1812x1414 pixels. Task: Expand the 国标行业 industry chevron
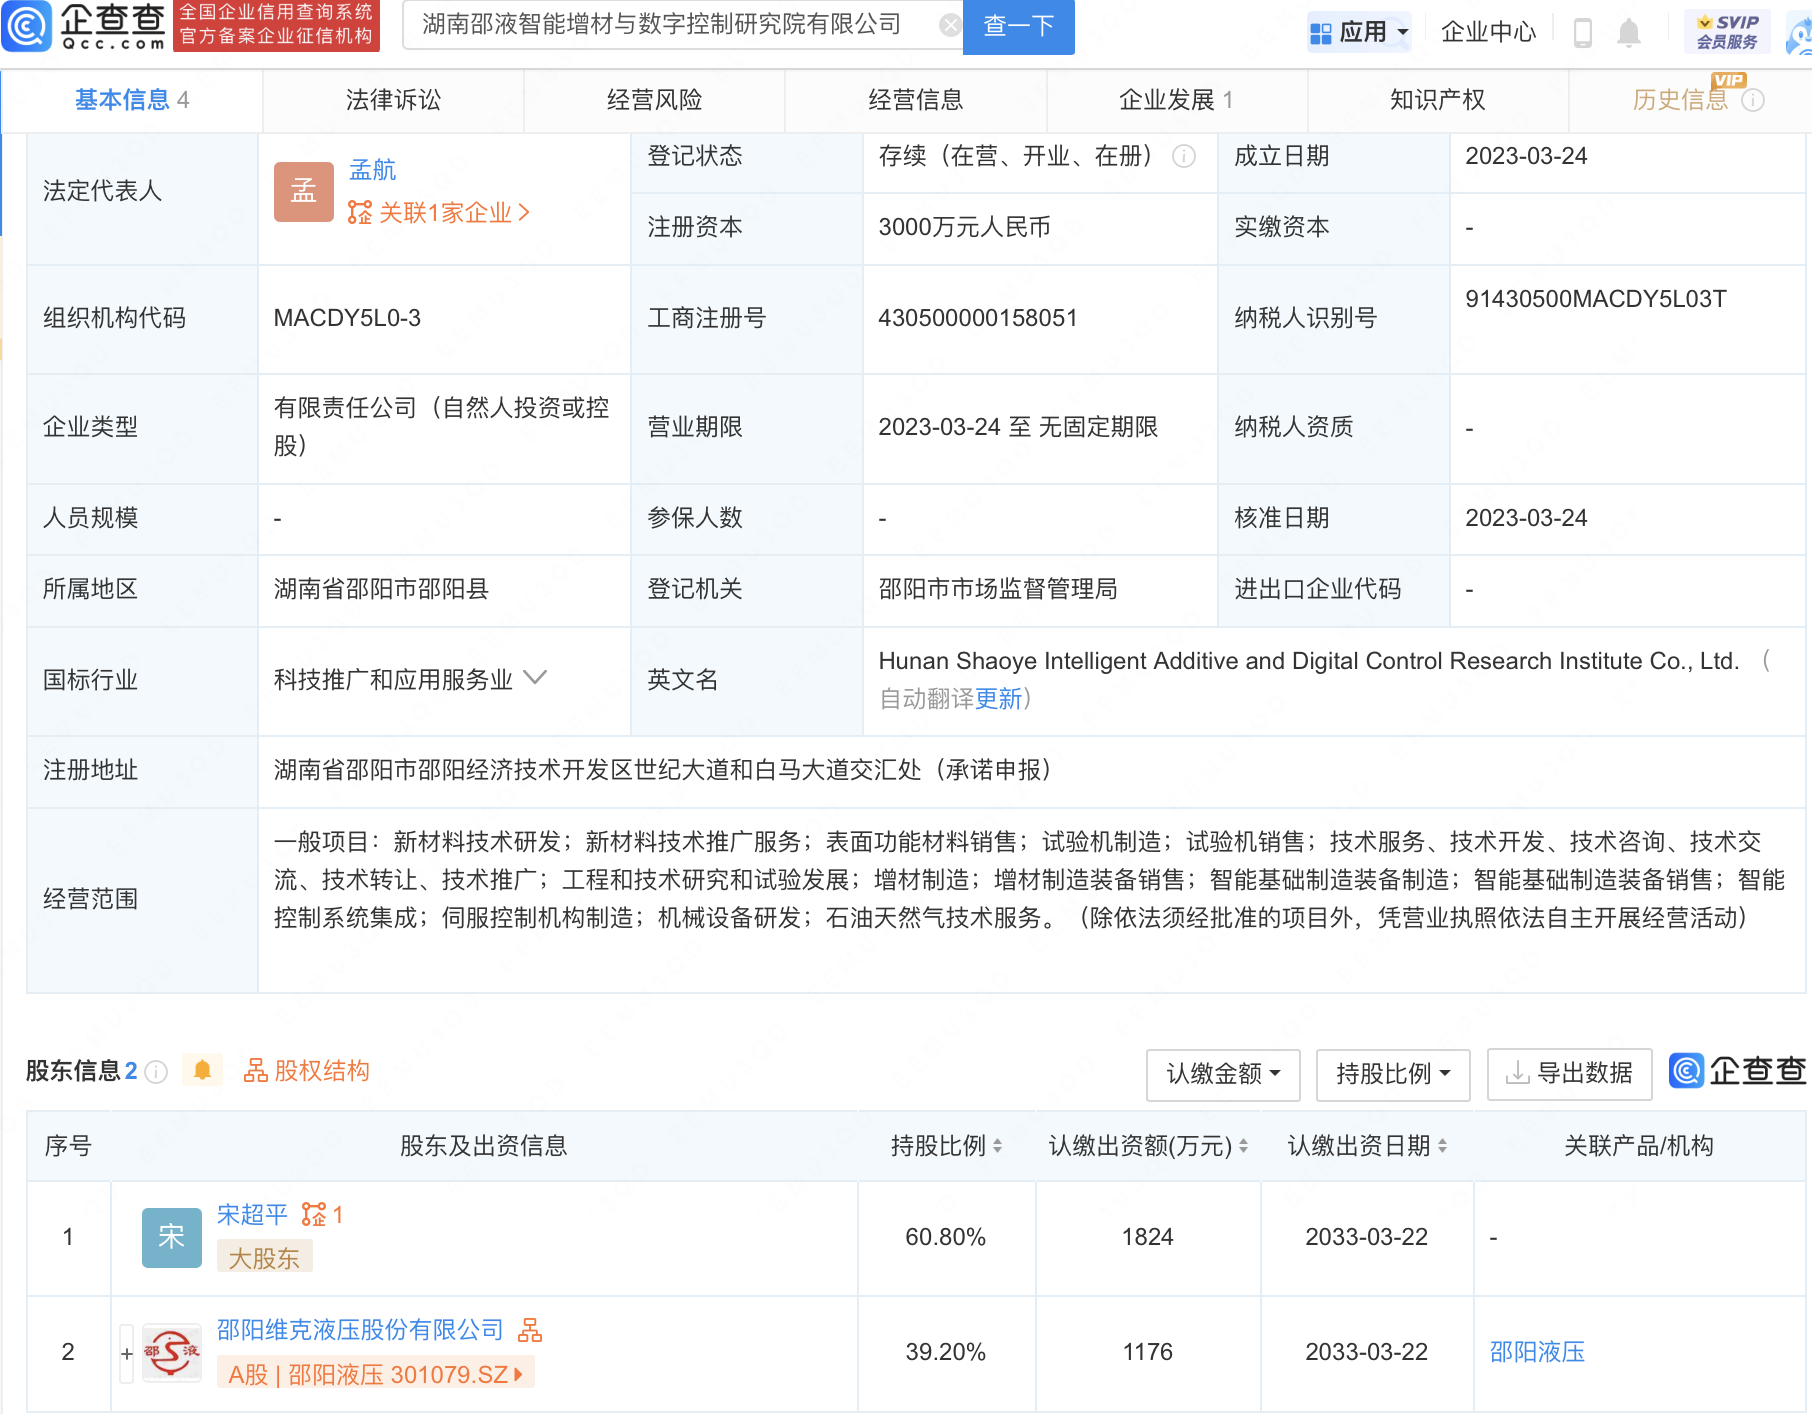coord(535,678)
